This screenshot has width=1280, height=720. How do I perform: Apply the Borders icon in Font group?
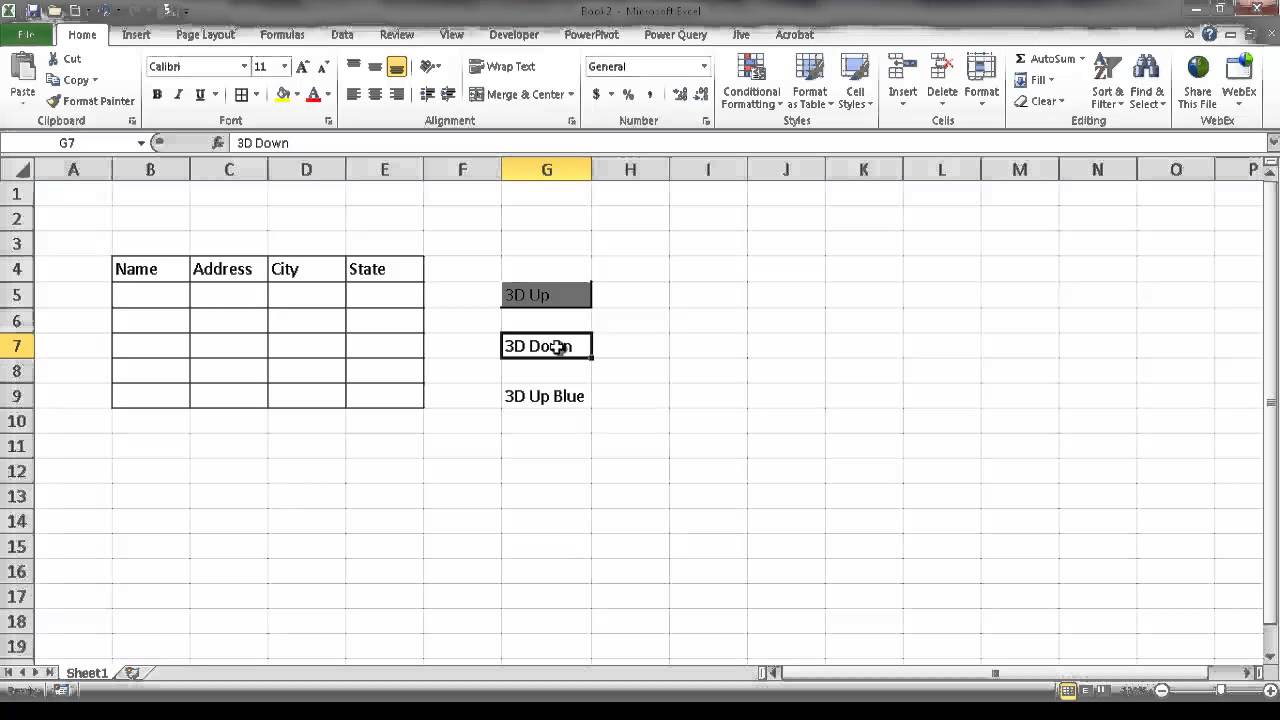tap(241, 95)
